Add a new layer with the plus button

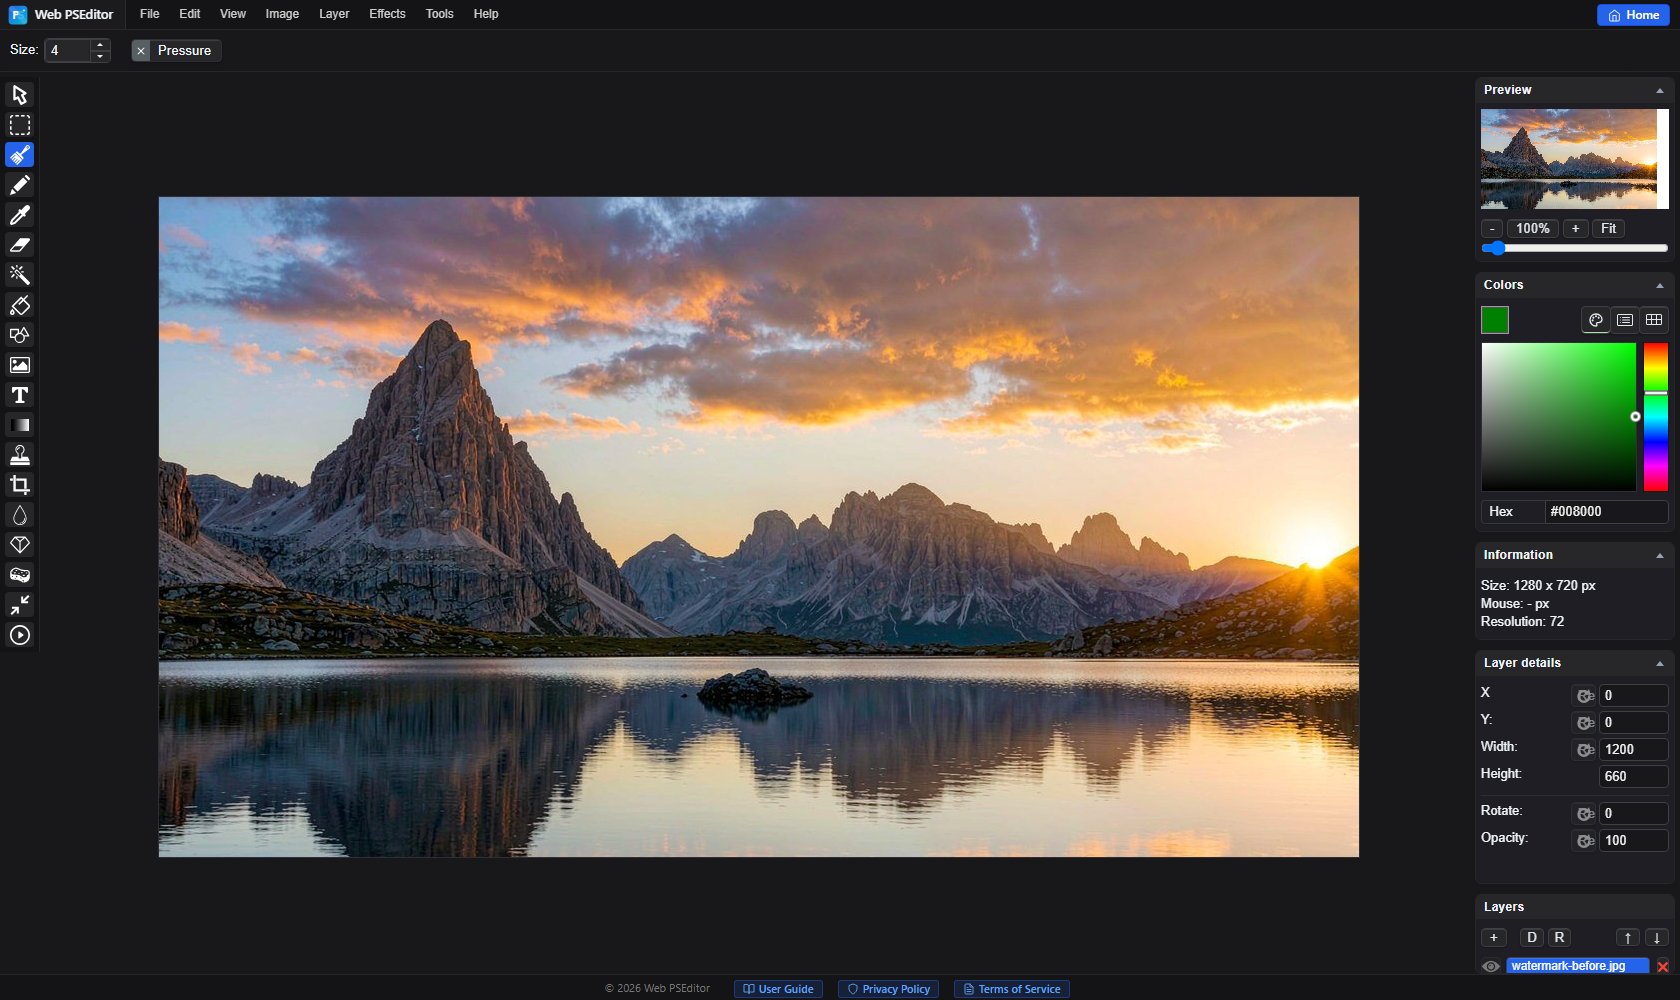1494,937
